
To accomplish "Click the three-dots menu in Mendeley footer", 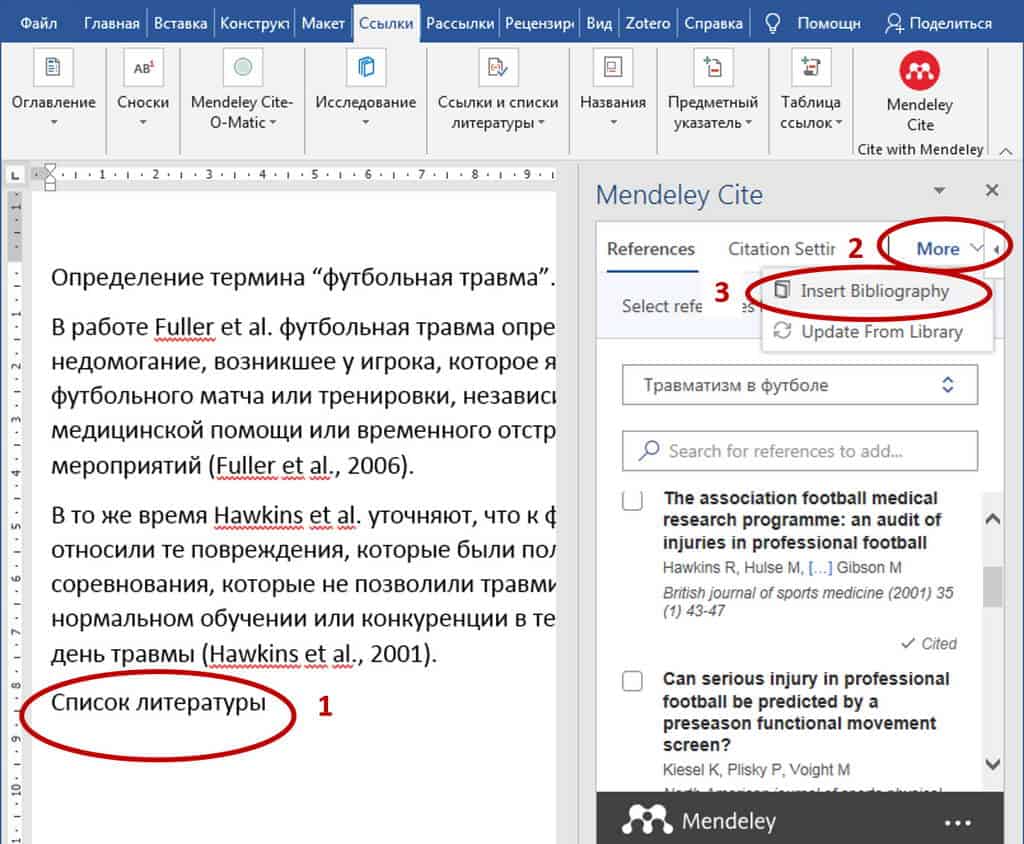I will [x=957, y=823].
